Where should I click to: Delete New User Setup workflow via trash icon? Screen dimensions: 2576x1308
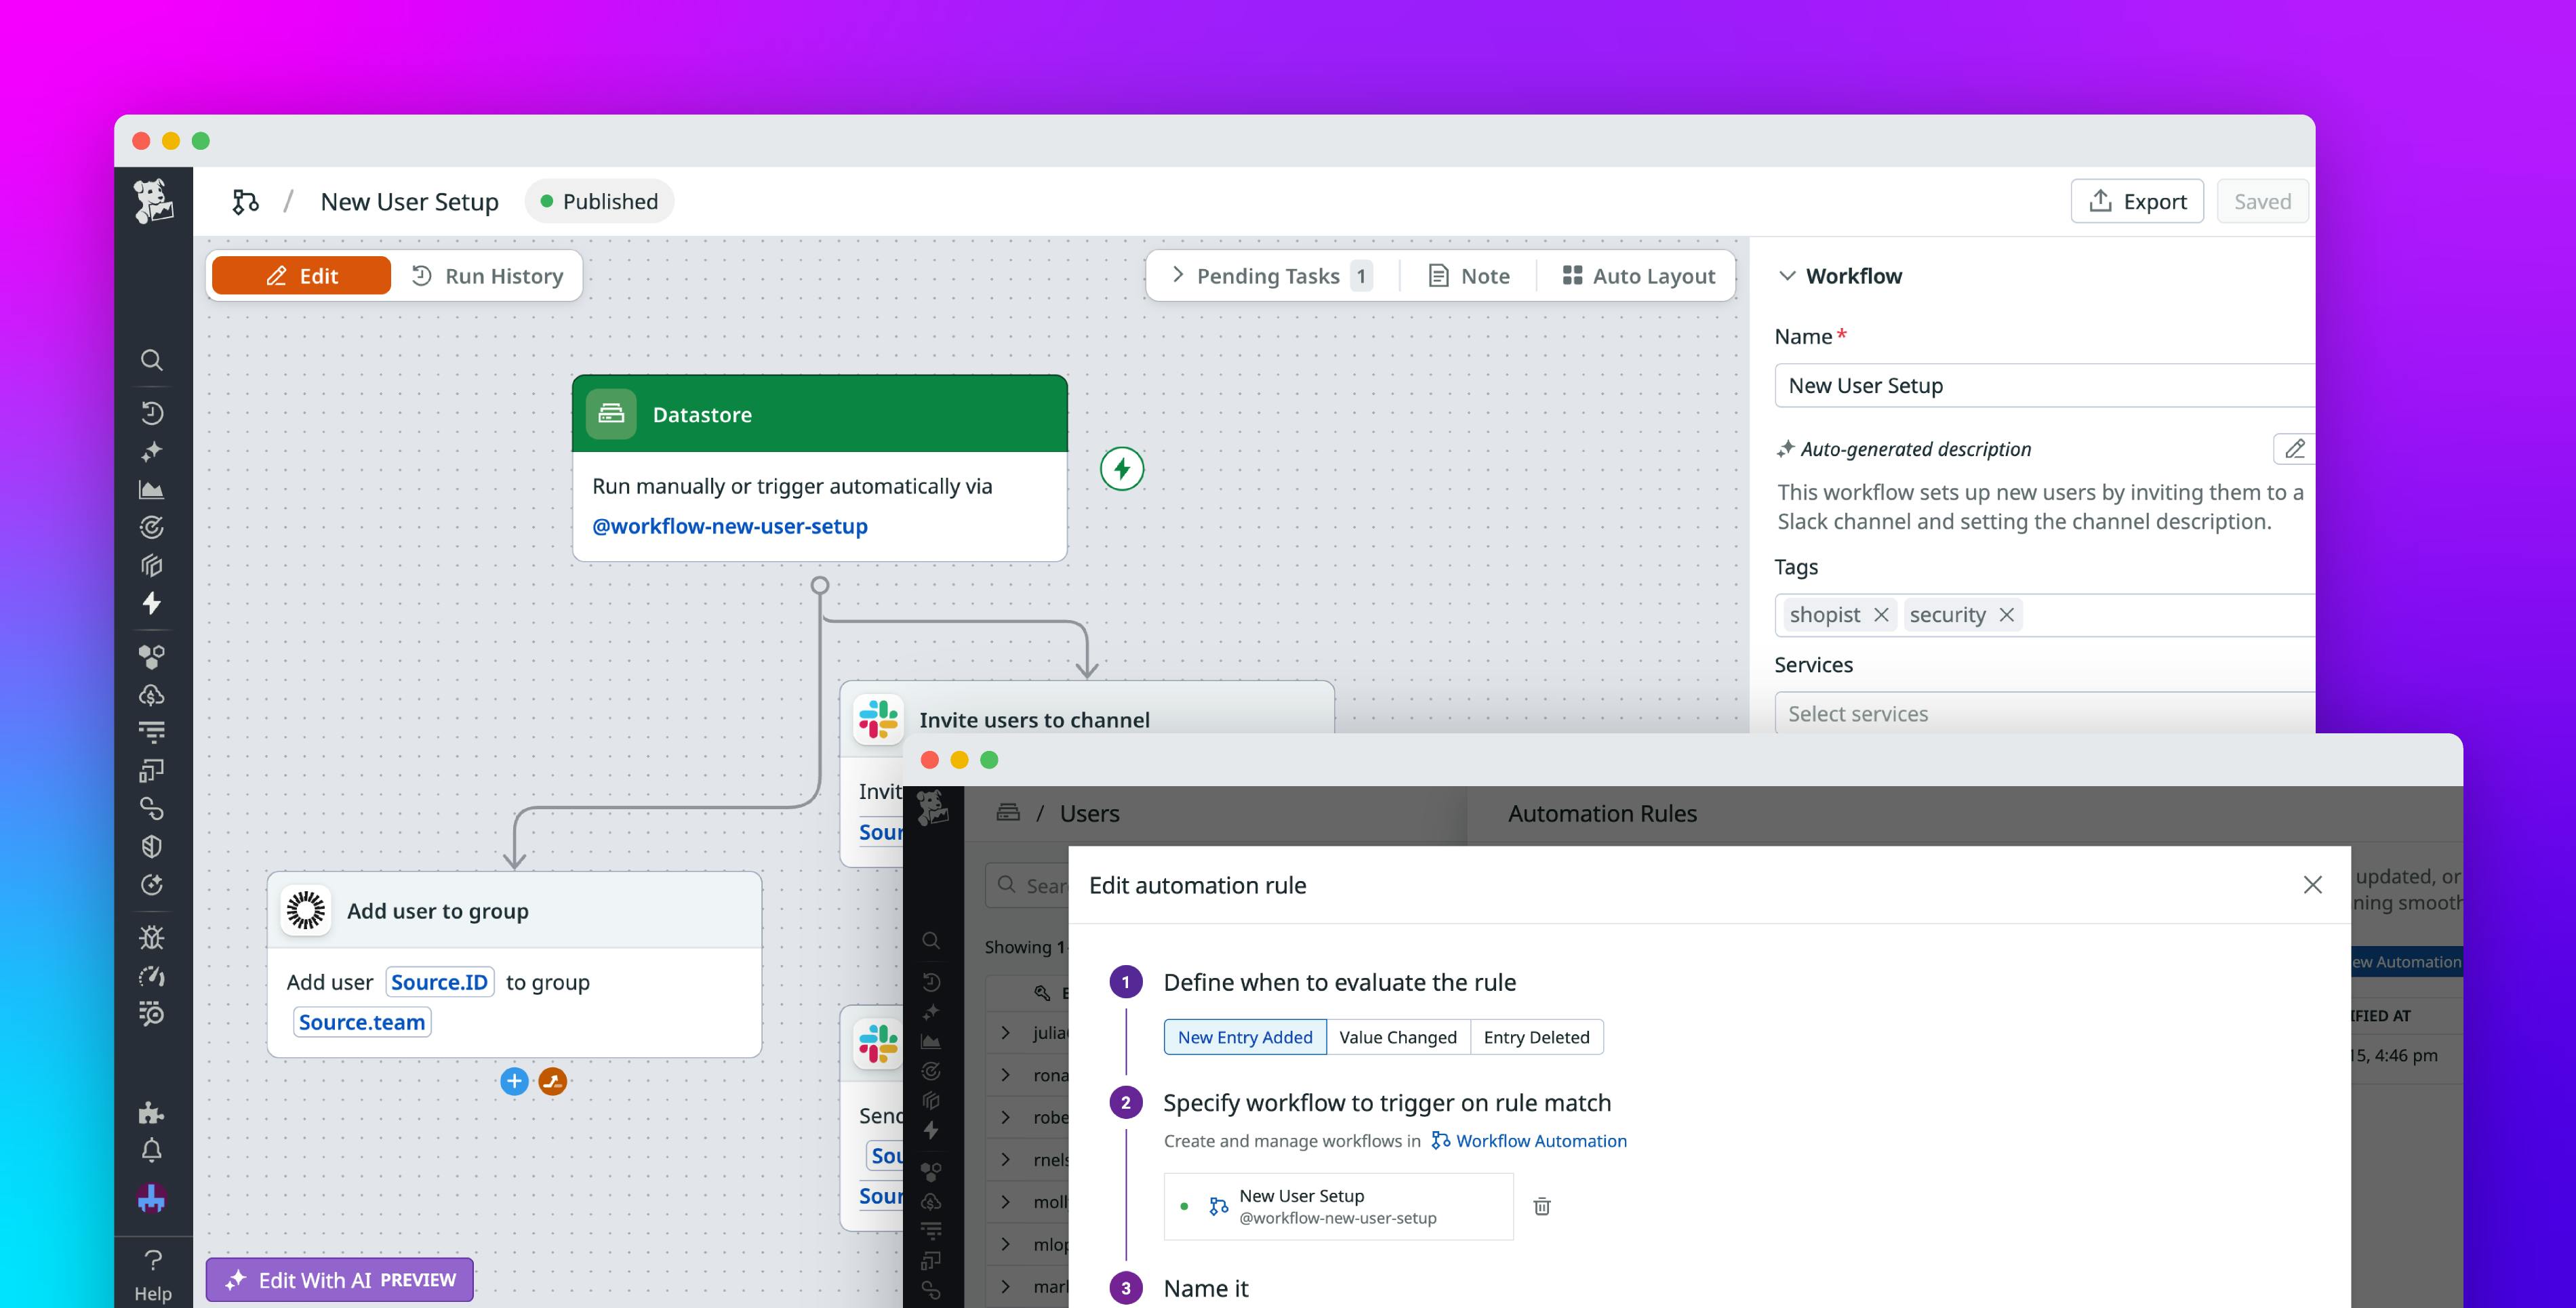1541,1206
